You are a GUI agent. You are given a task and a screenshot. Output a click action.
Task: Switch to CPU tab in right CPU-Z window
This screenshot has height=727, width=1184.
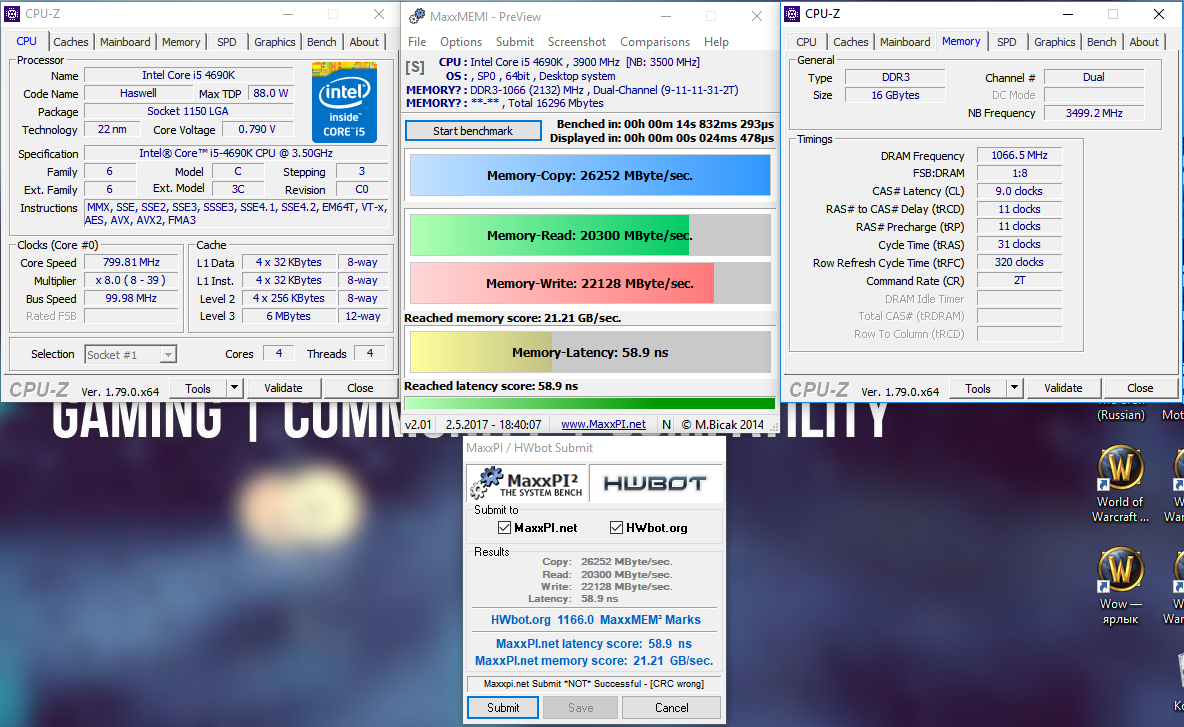(806, 42)
